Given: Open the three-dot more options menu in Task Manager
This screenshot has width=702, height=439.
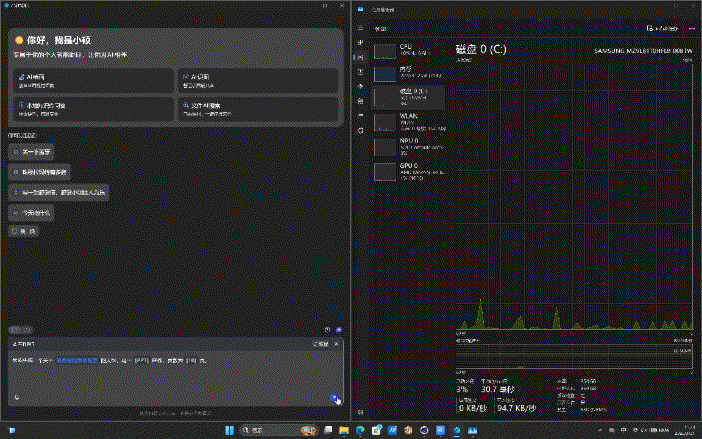Looking at the screenshot, I should click(x=691, y=28).
